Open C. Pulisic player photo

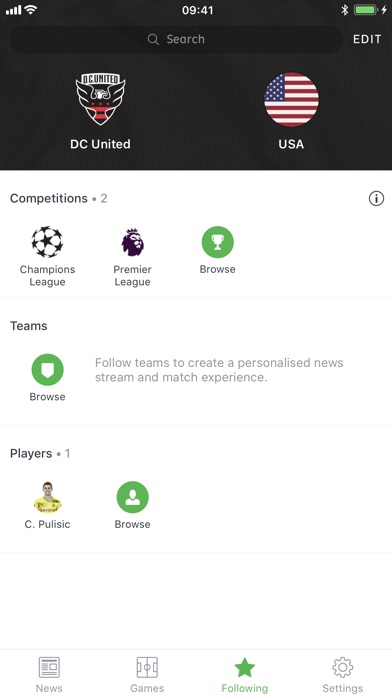click(48, 497)
